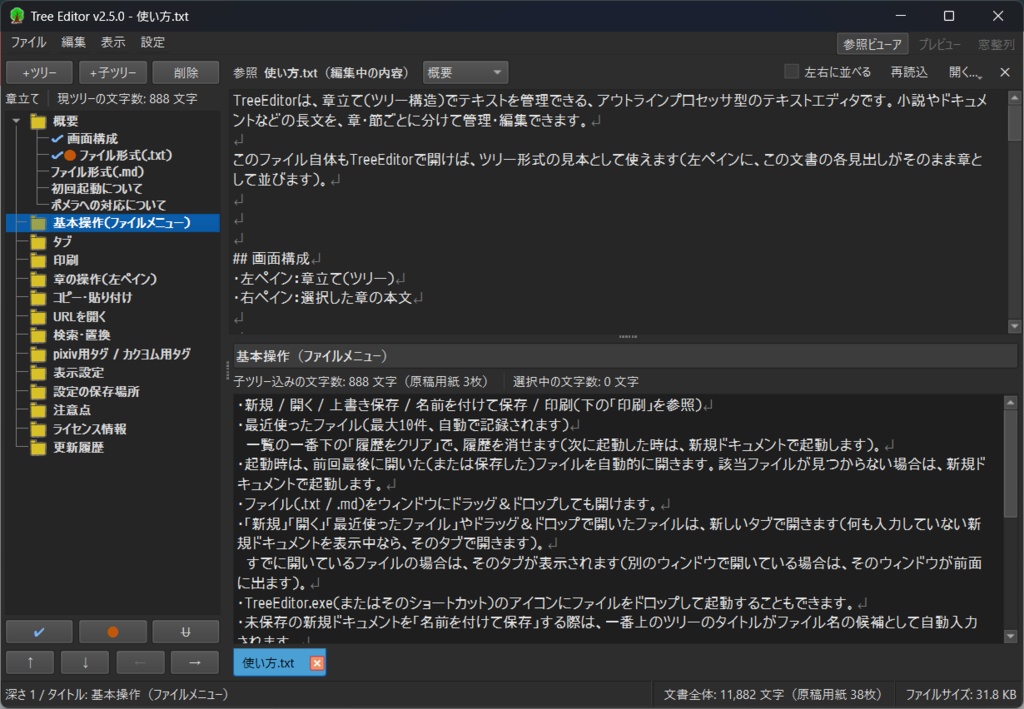Viewport: 1024px width, 709px height.
Task: Click the タブ folder icon
Action: tap(38, 242)
